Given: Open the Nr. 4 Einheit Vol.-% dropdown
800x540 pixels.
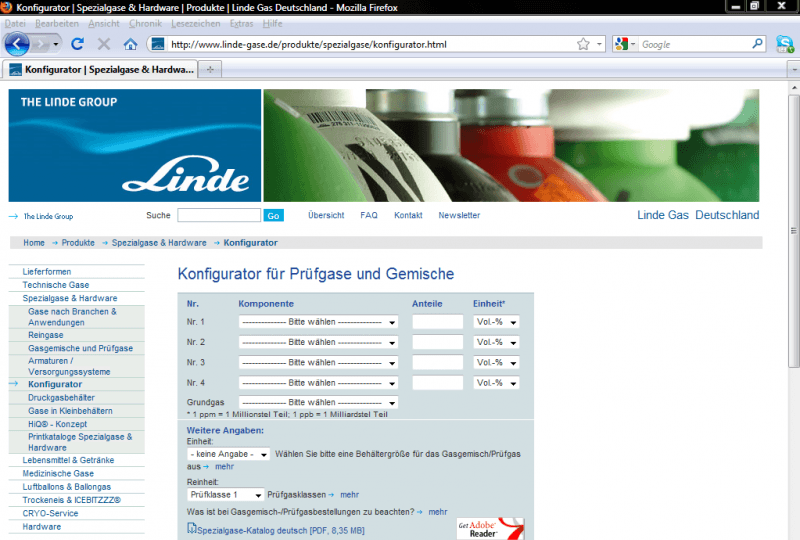Looking at the screenshot, I should tap(496, 383).
